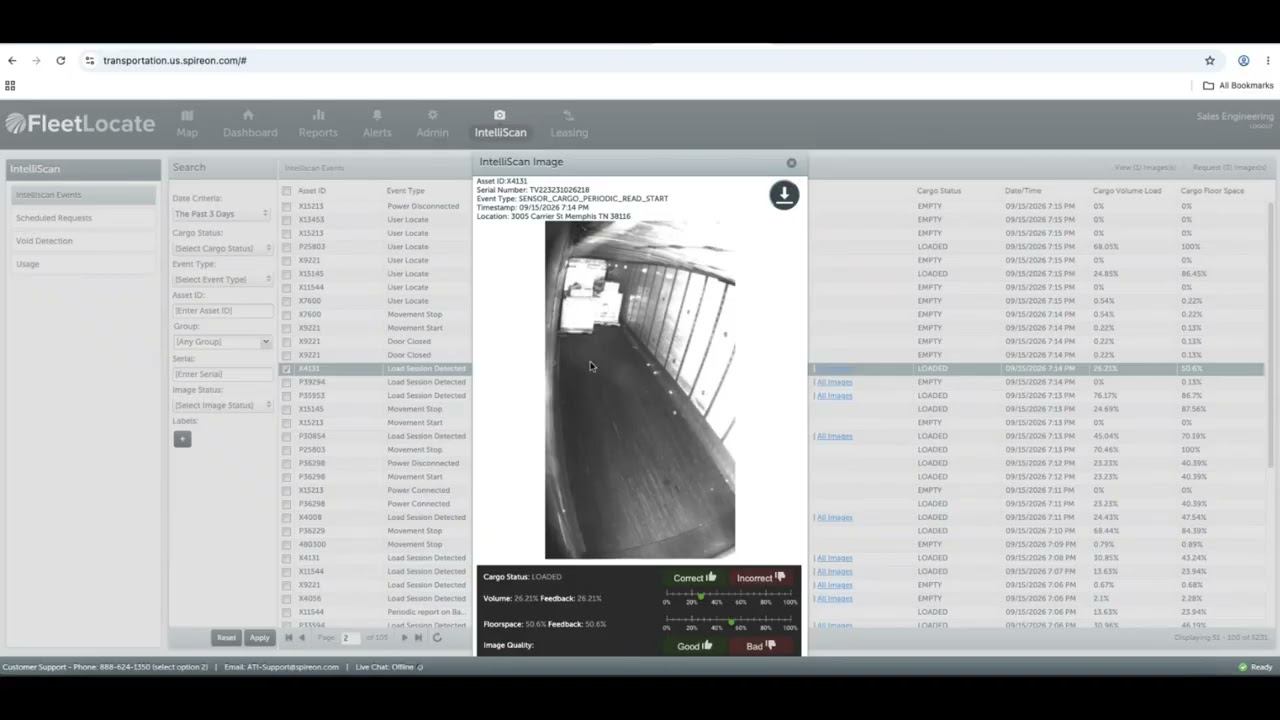
Task: Mark cargo status as Correct
Action: [x=695, y=577]
